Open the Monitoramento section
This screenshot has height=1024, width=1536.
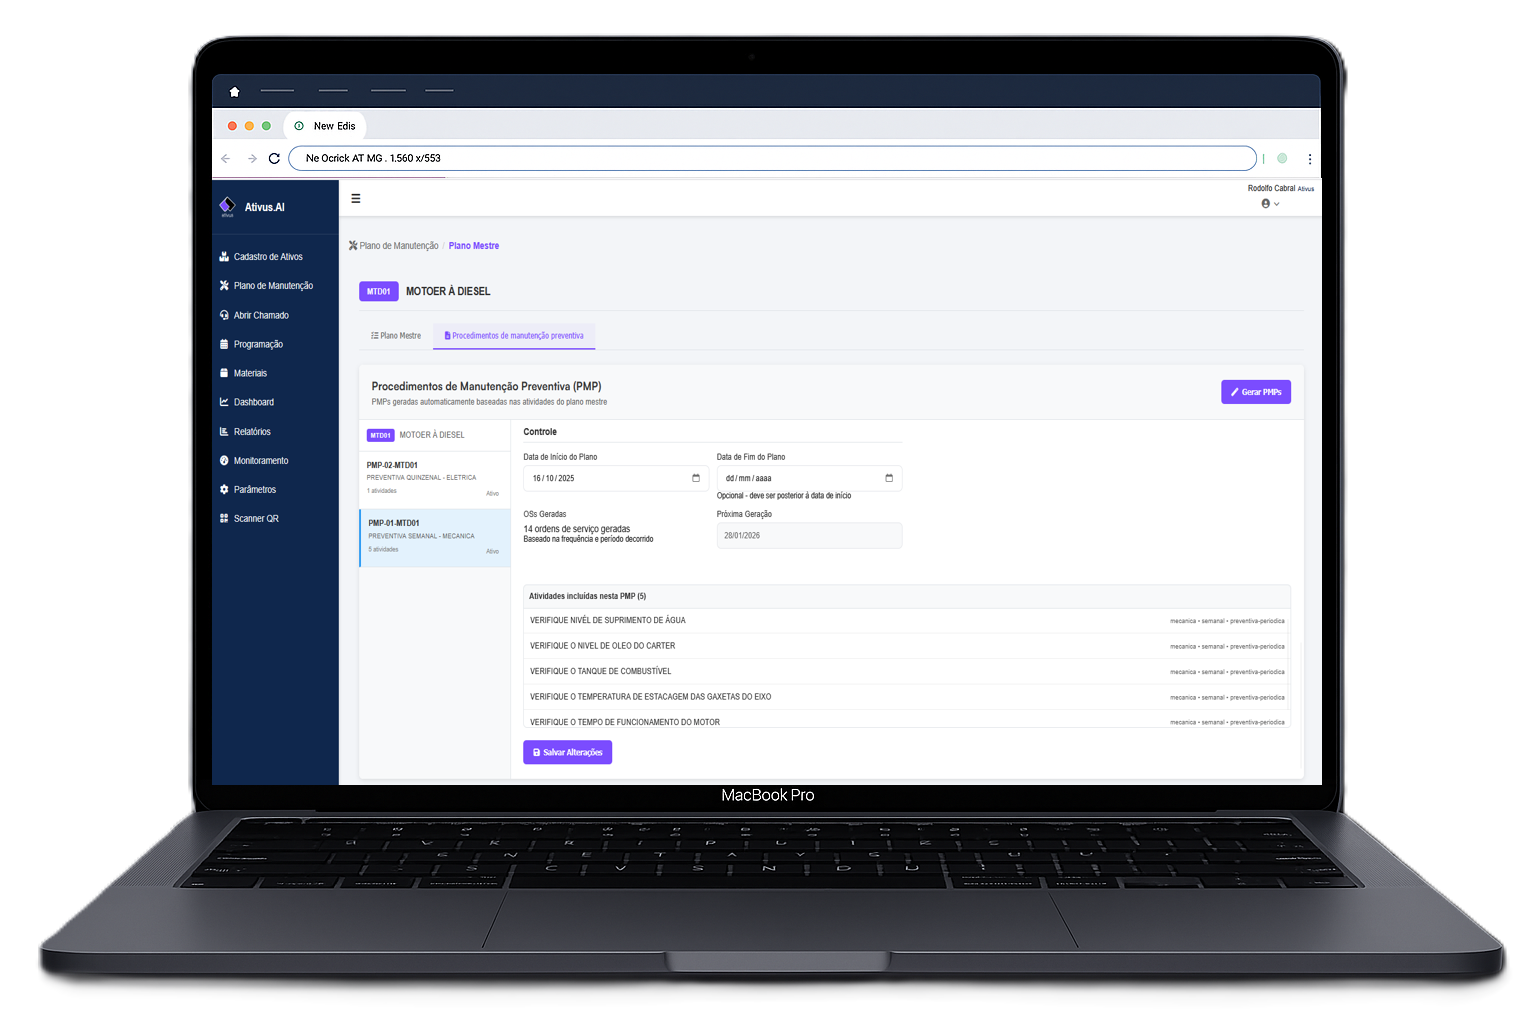(x=260, y=461)
